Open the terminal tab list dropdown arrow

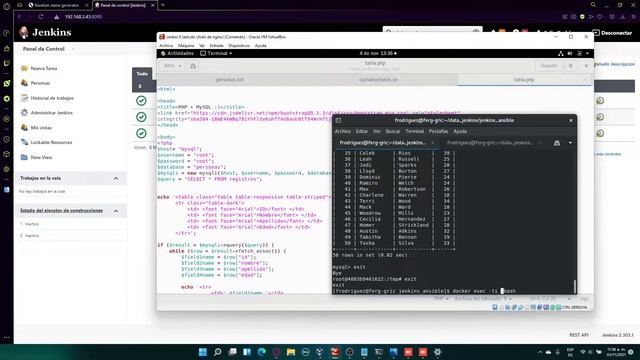pos(570,143)
